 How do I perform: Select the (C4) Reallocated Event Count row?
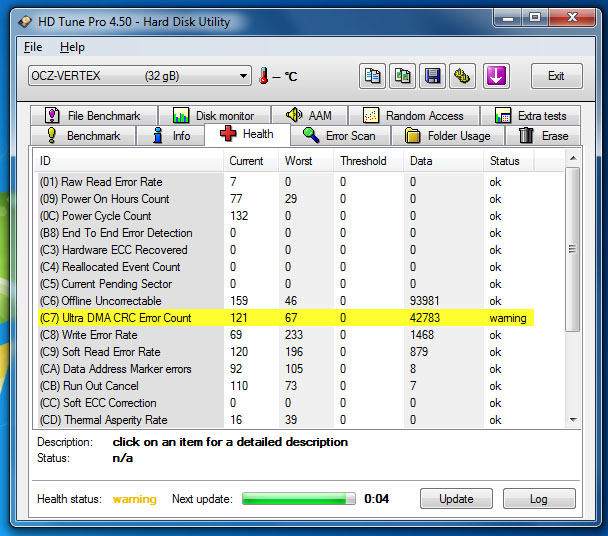(x=286, y=267)
